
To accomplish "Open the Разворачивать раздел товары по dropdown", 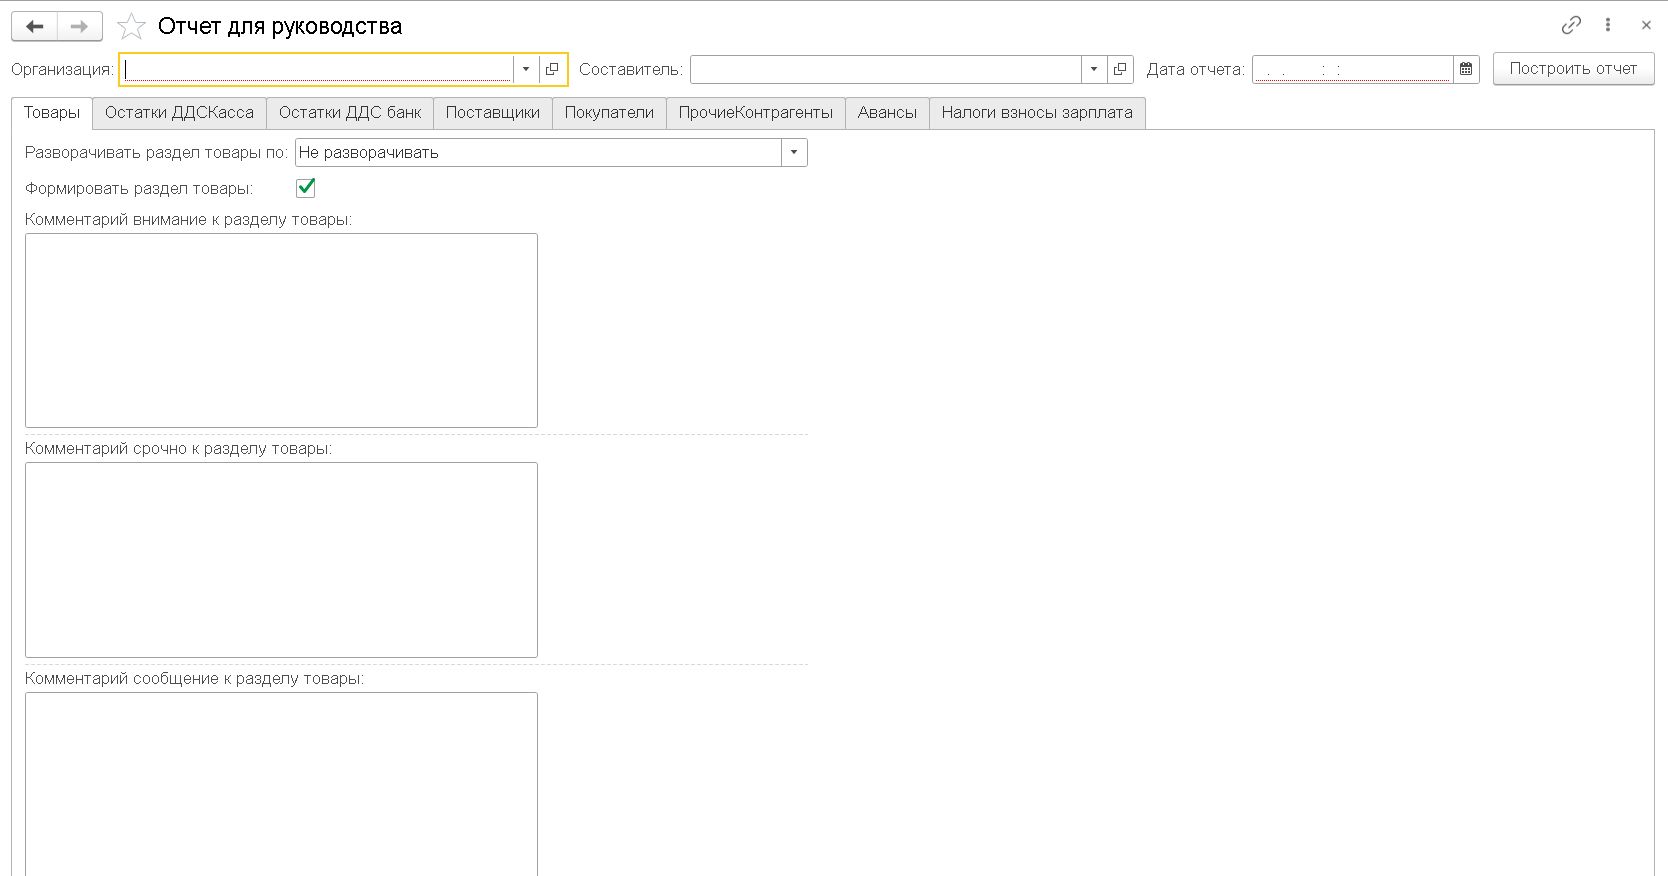I will (x=794, y=153).
